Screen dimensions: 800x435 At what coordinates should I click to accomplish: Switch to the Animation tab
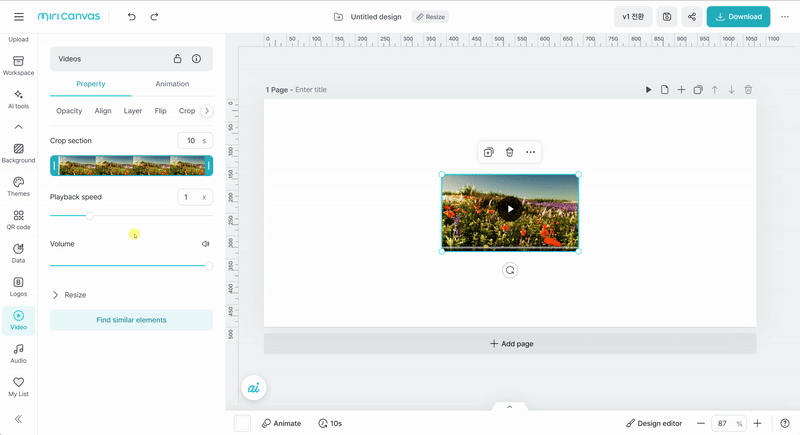pos(172,84)
